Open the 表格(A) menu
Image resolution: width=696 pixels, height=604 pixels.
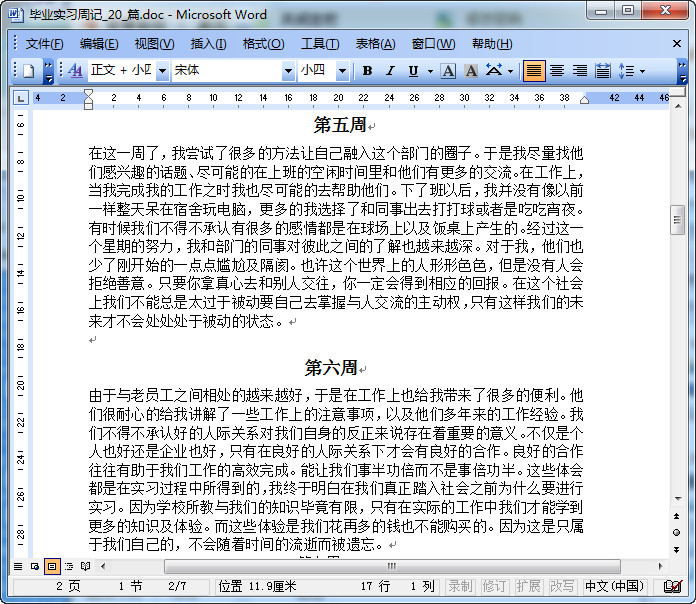coord(375,43)
